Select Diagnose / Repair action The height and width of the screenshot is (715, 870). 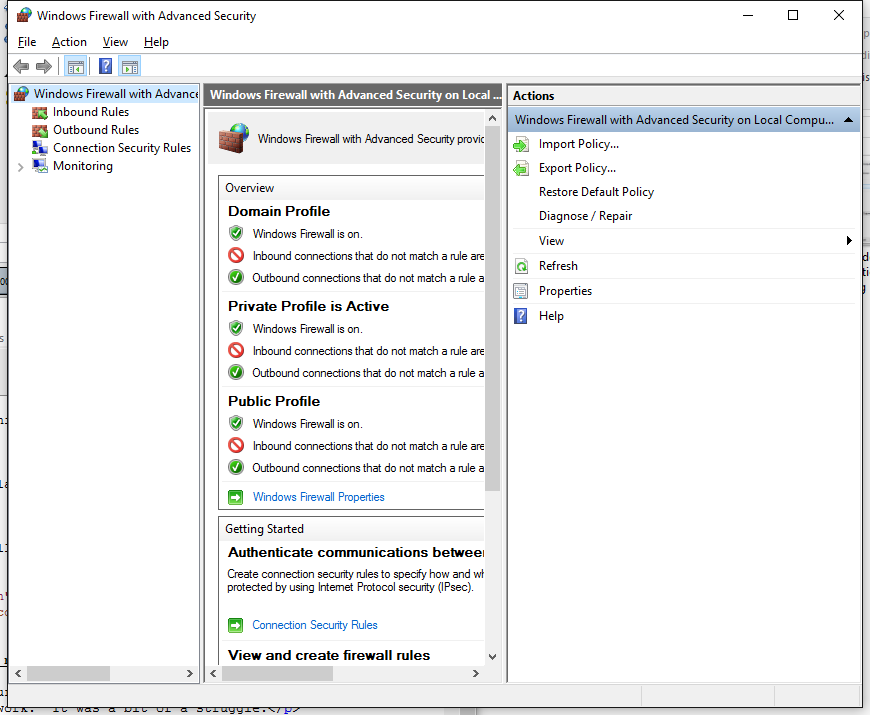point(585,216)
